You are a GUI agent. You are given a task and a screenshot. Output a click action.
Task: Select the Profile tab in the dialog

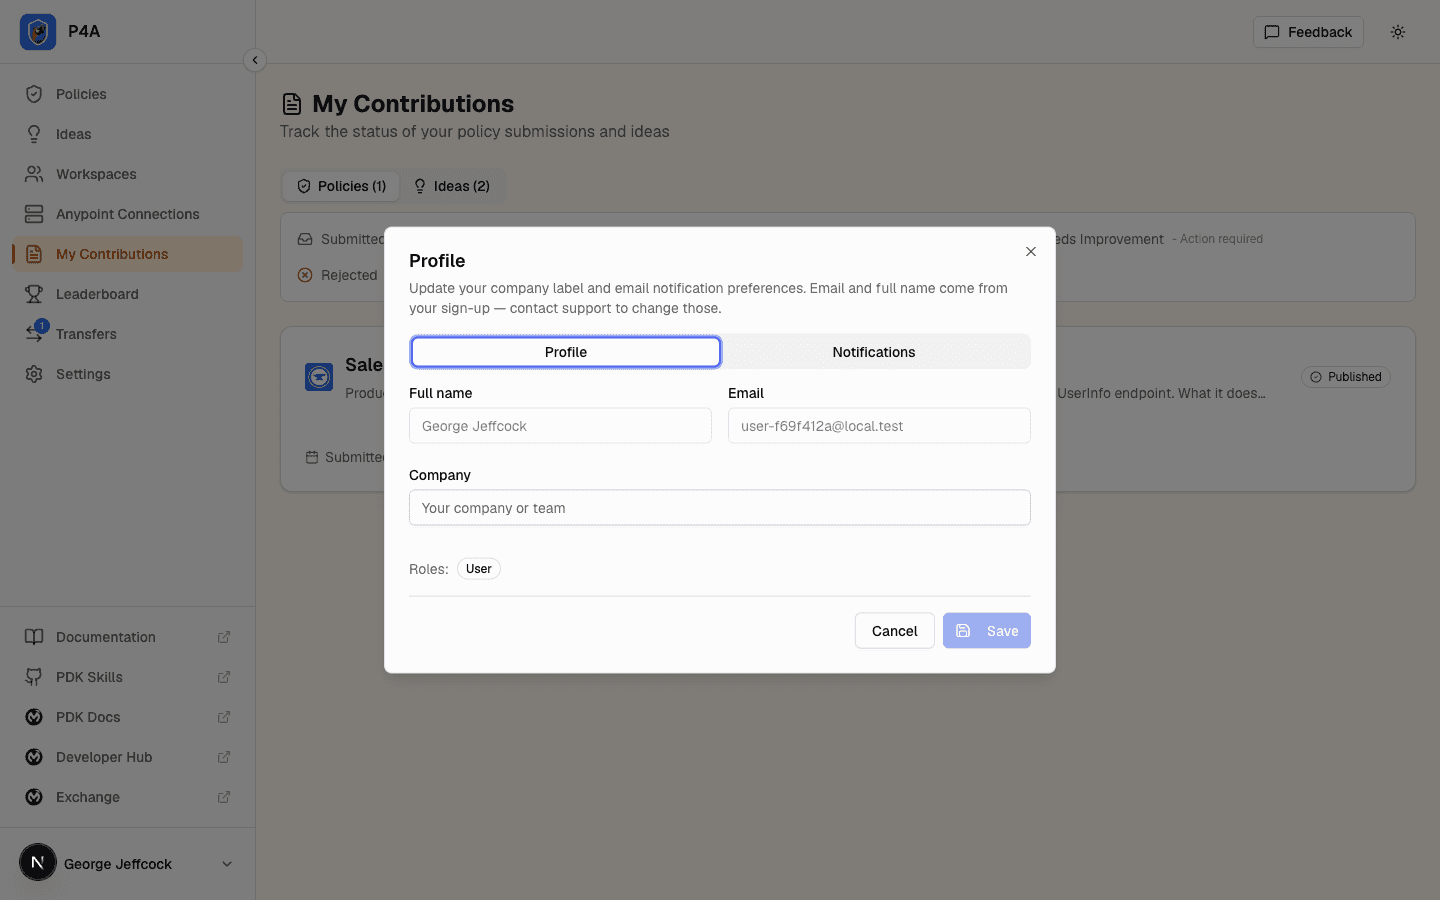(x=566, y=352)
